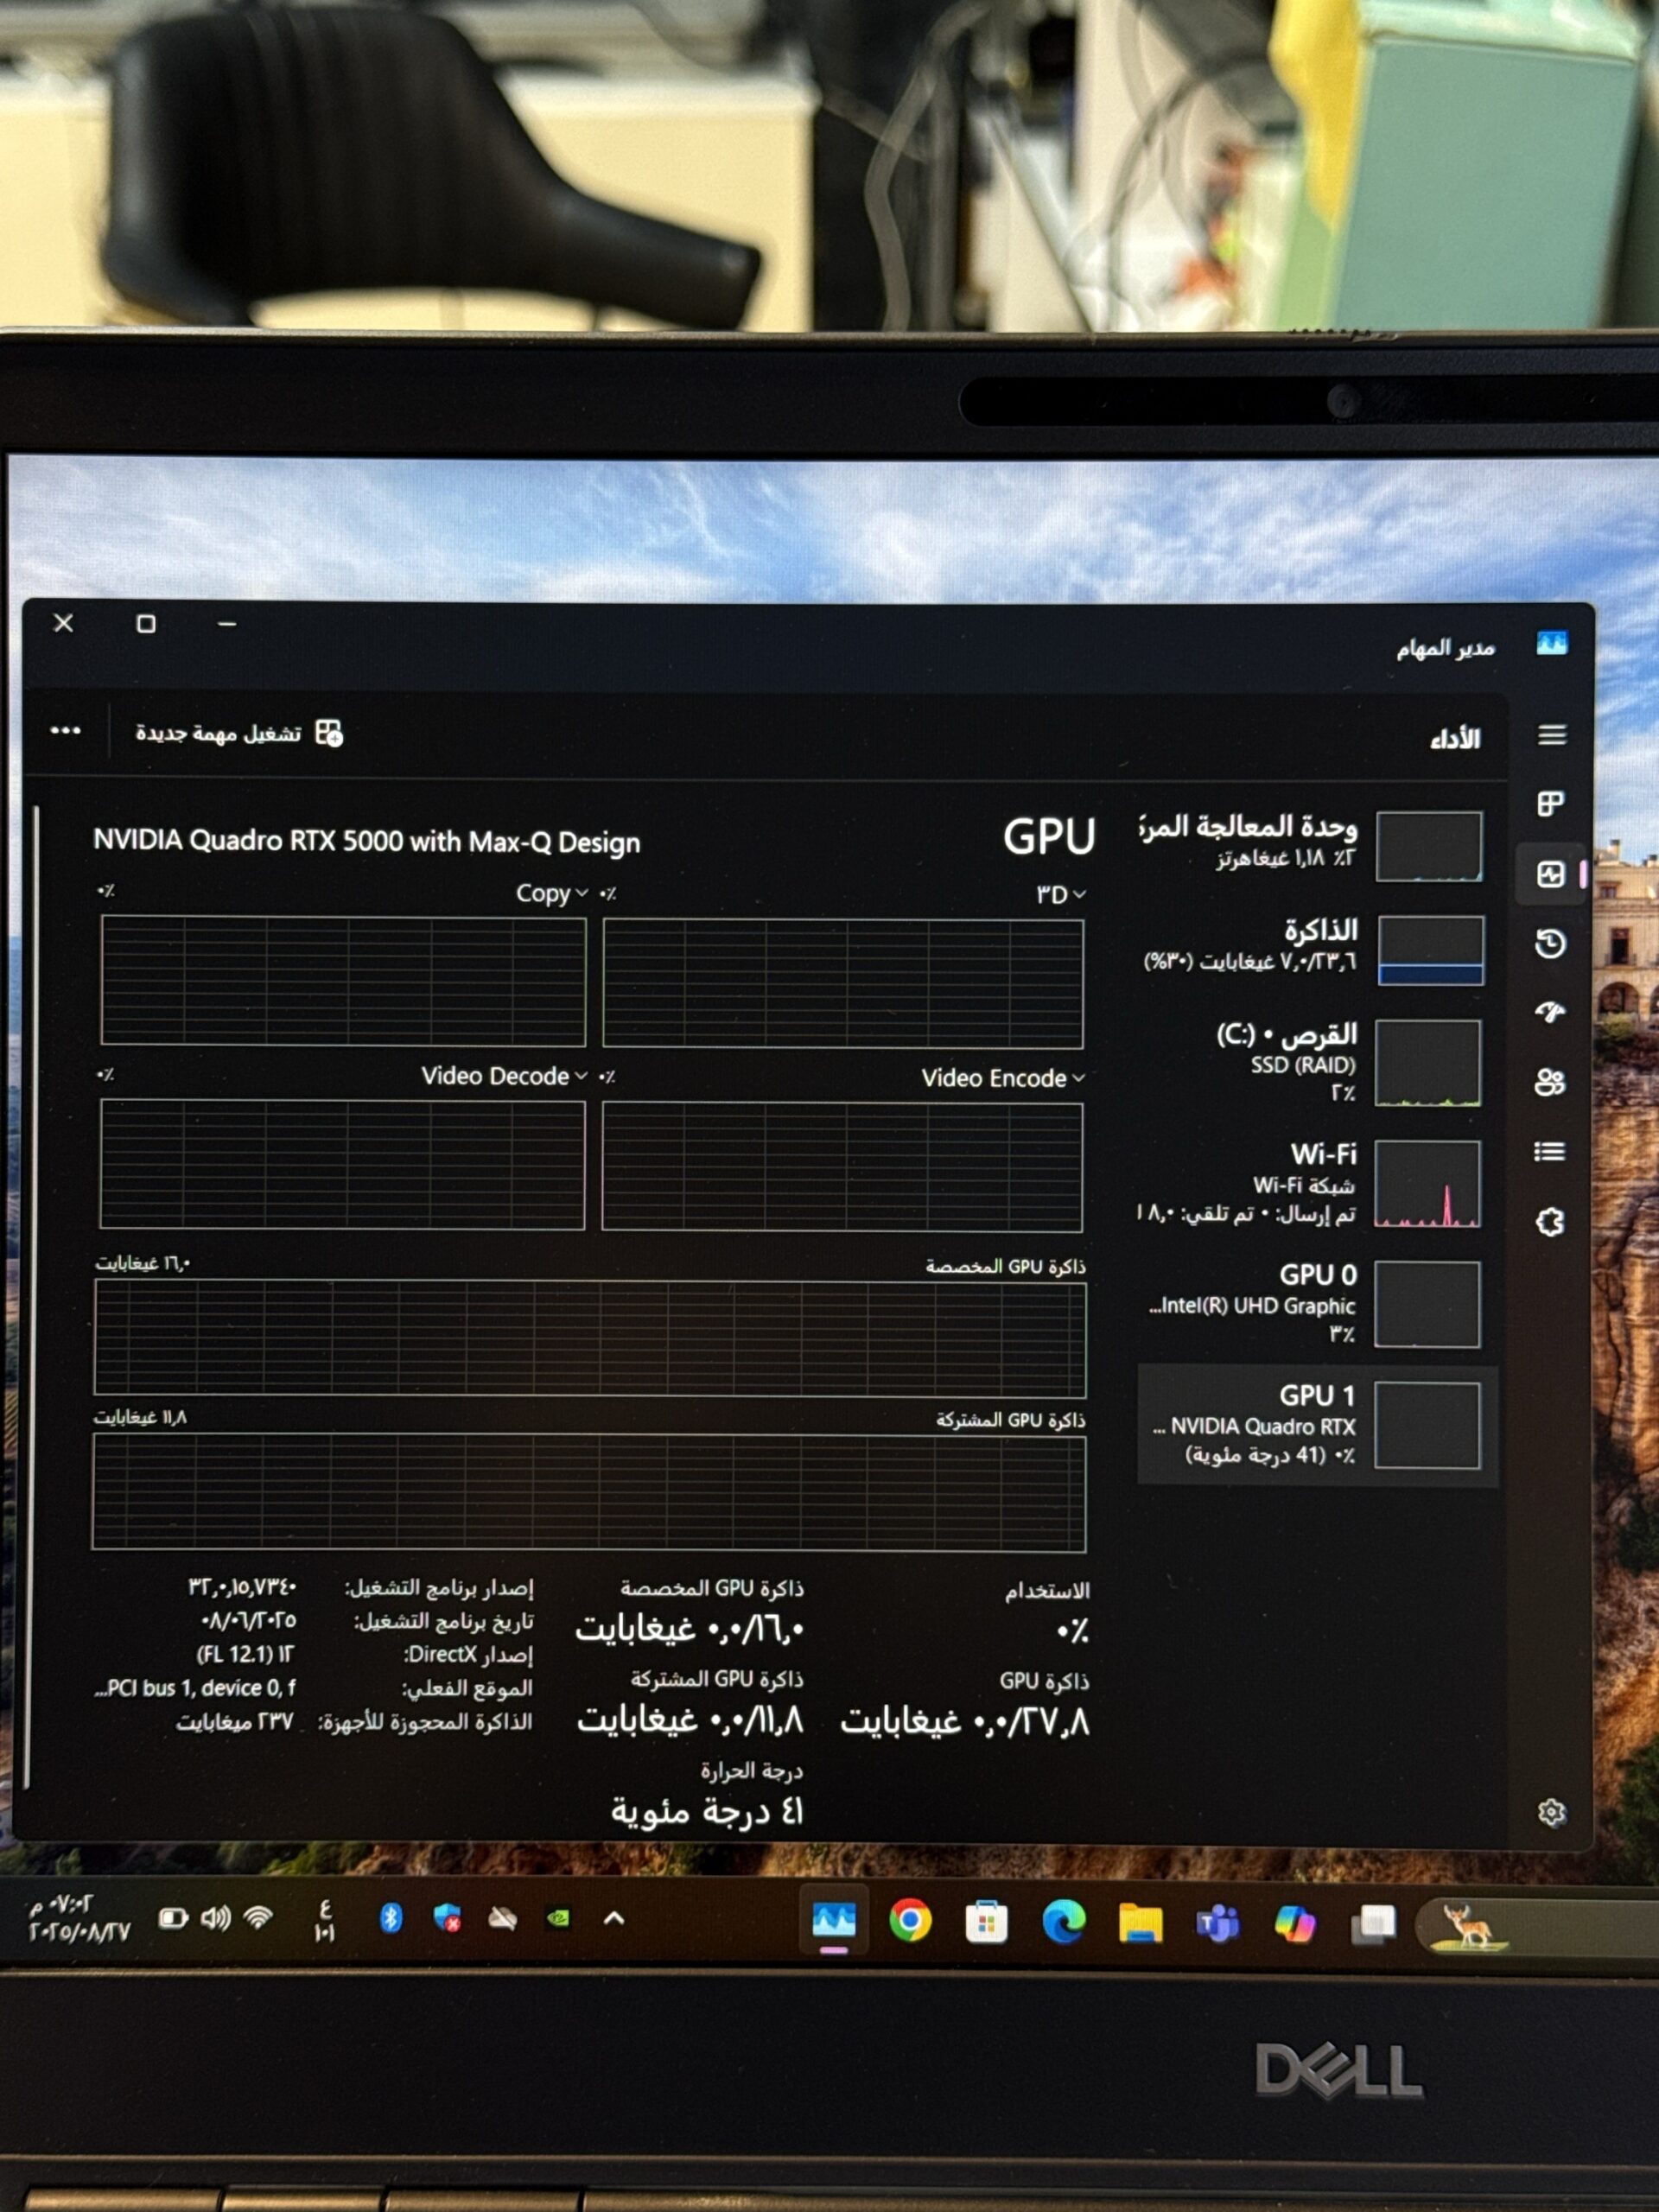Open App history page icon
Screen dimensions: 1659x2212
click(1550, 943)
